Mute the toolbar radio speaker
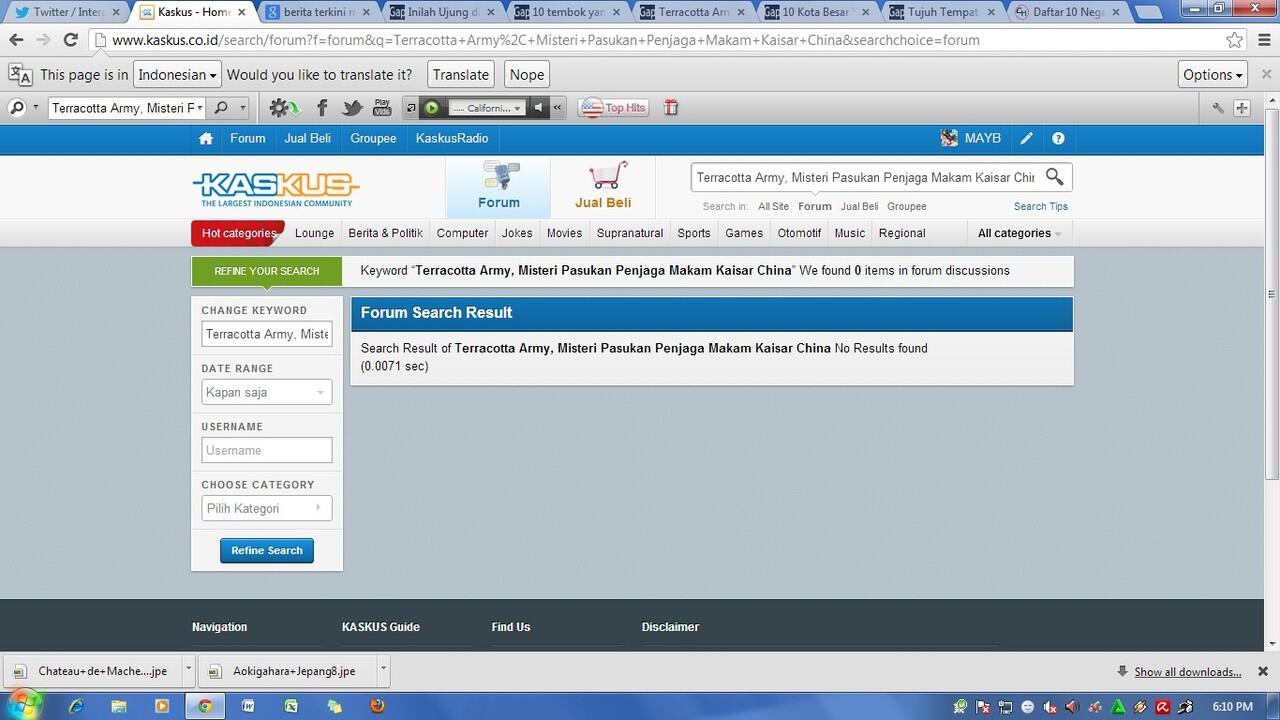Screen dimensions: 1280x720 [538, 108]
